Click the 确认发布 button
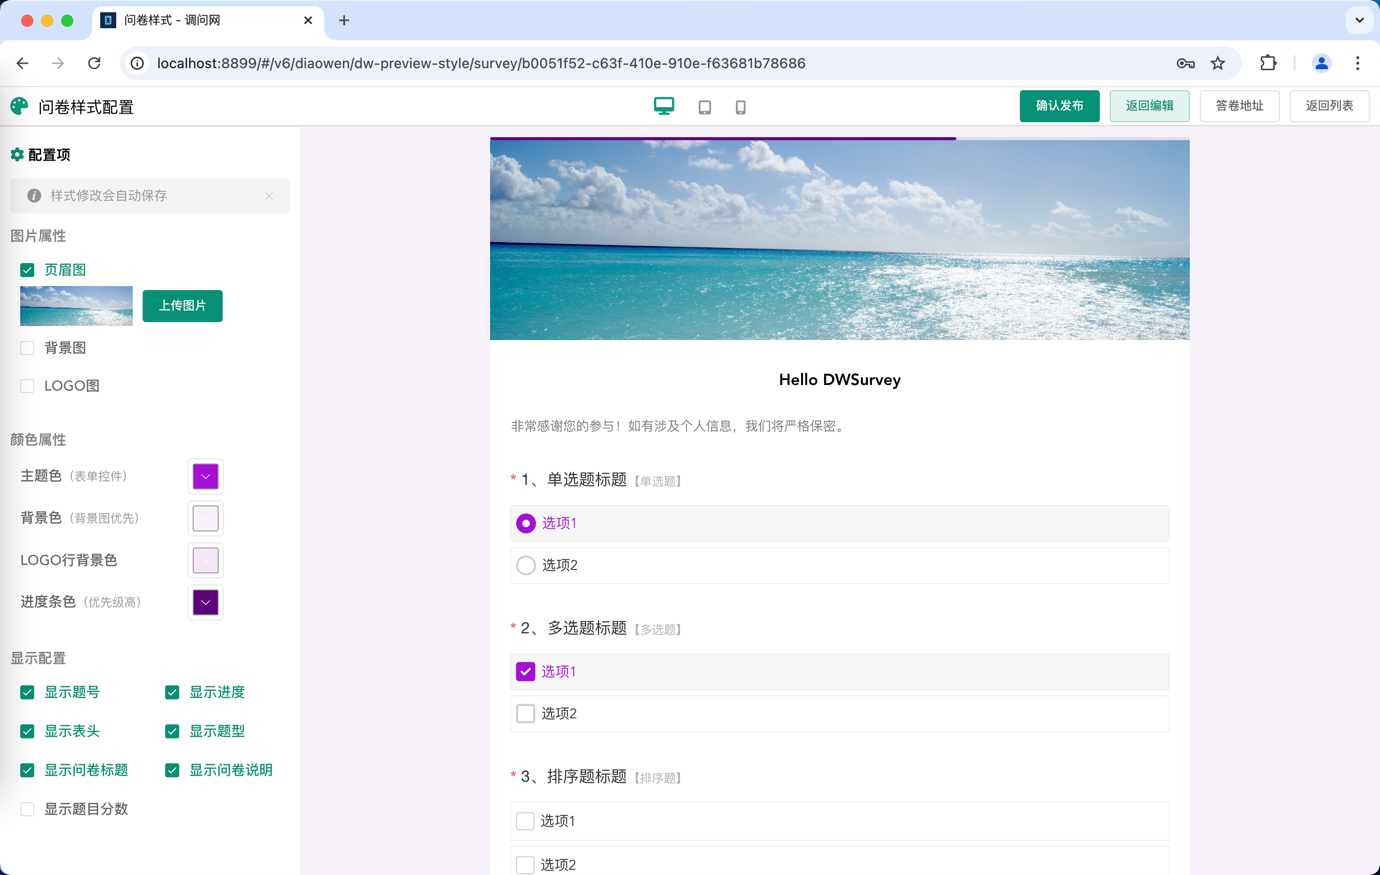This screenshot has width=1380, height=875. tap(1059, 106)
